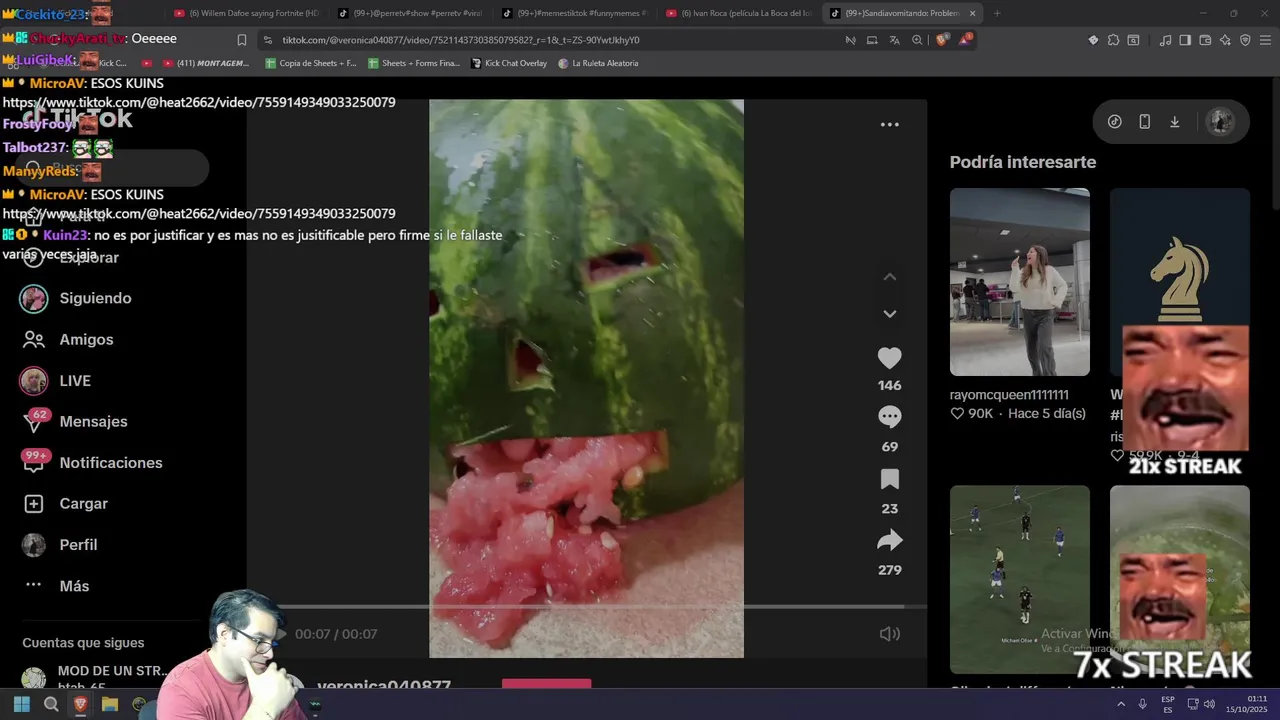1280x720 pixels.
Task: Open Cargar to upload a video
Action: coord(83,504)
